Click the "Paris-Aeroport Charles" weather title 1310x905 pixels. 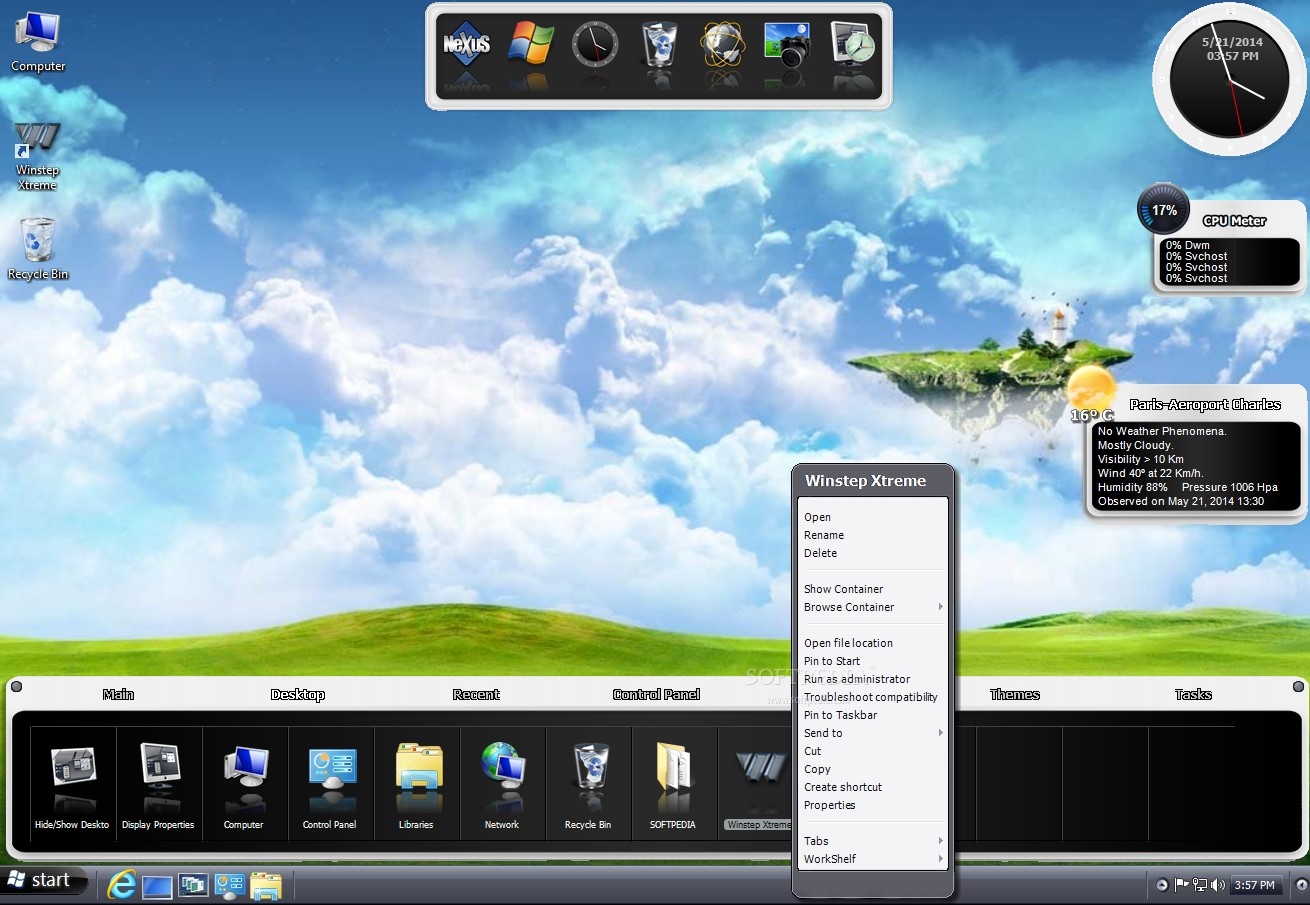(x=1205, y=404)
